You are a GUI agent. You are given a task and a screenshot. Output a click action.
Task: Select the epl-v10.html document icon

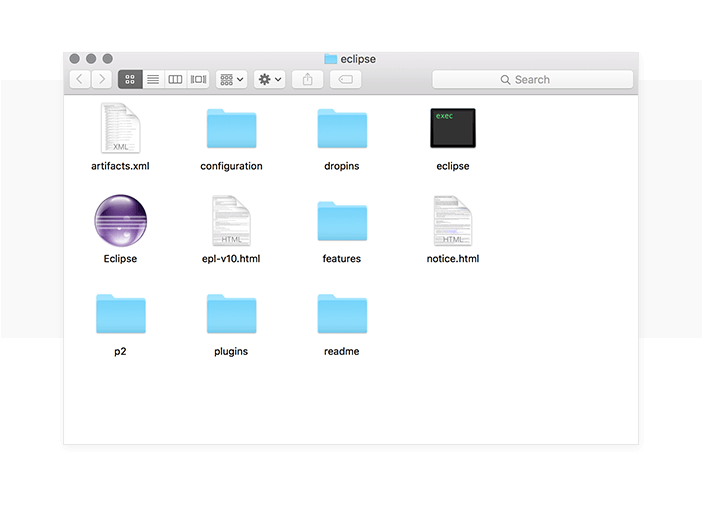(231, 221)
